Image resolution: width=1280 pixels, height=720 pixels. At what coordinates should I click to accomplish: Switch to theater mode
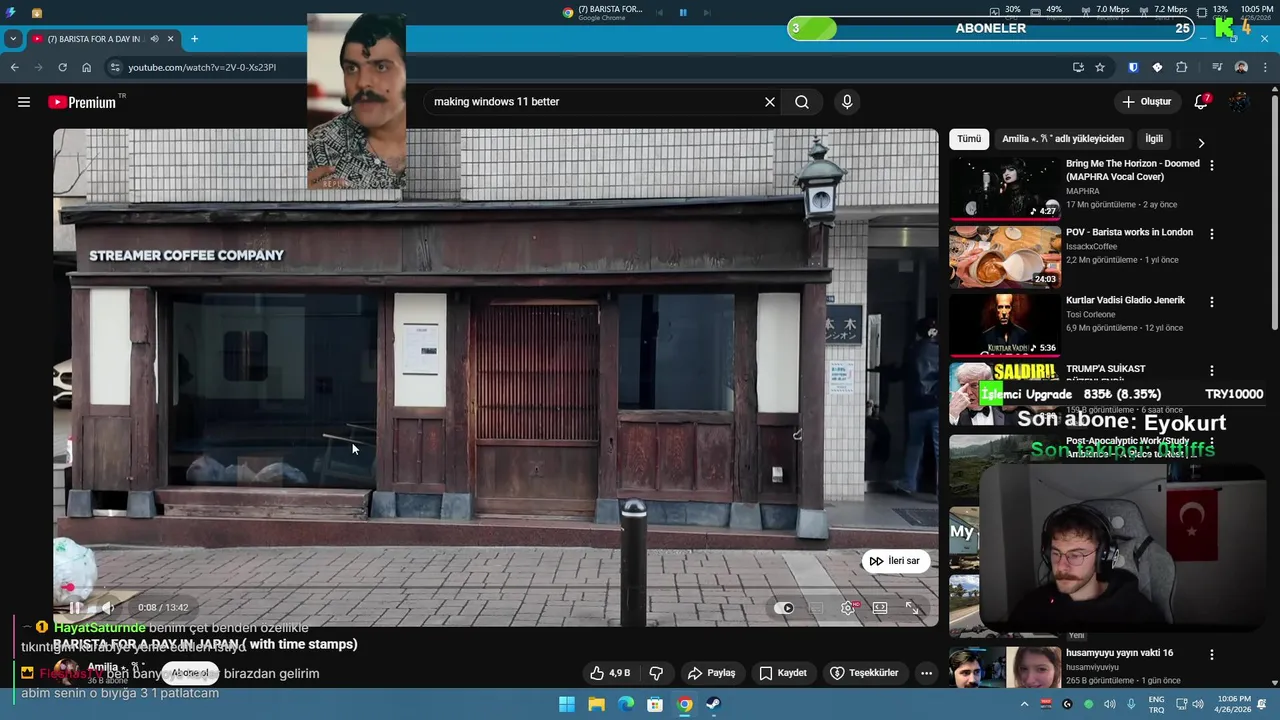click(x=880, y=608)
